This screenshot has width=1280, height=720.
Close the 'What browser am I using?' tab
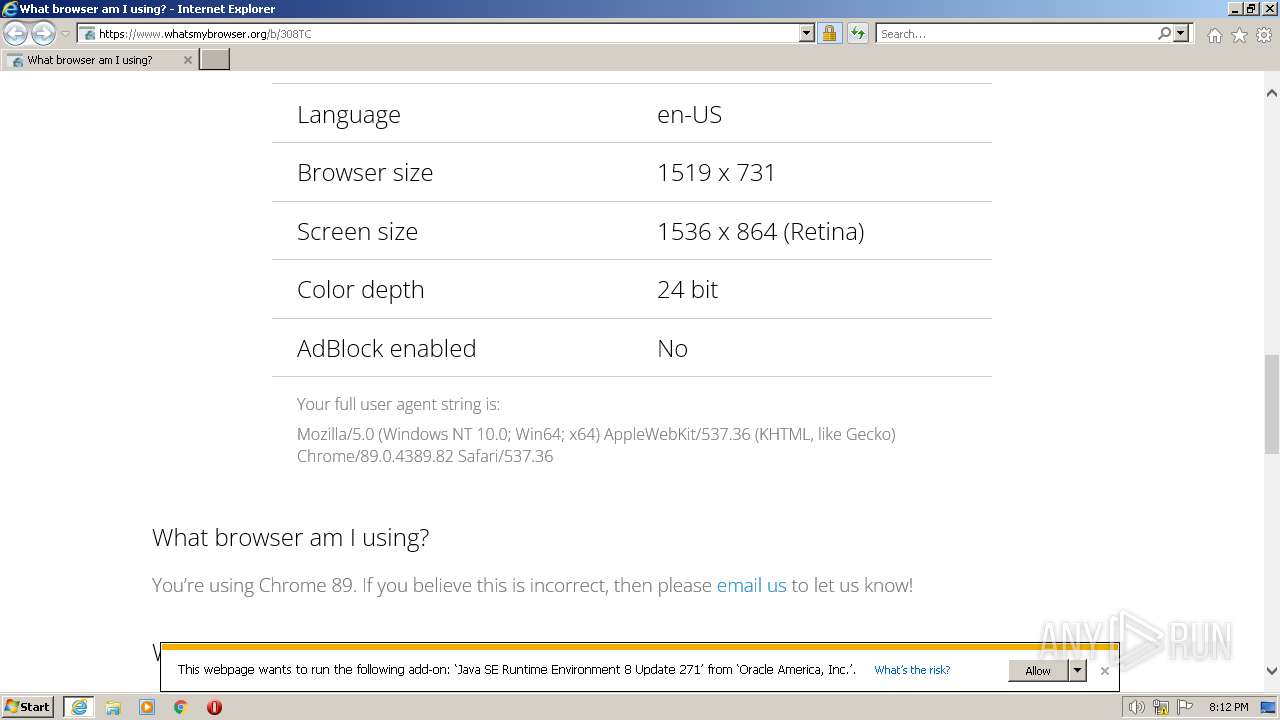[187, 60]
